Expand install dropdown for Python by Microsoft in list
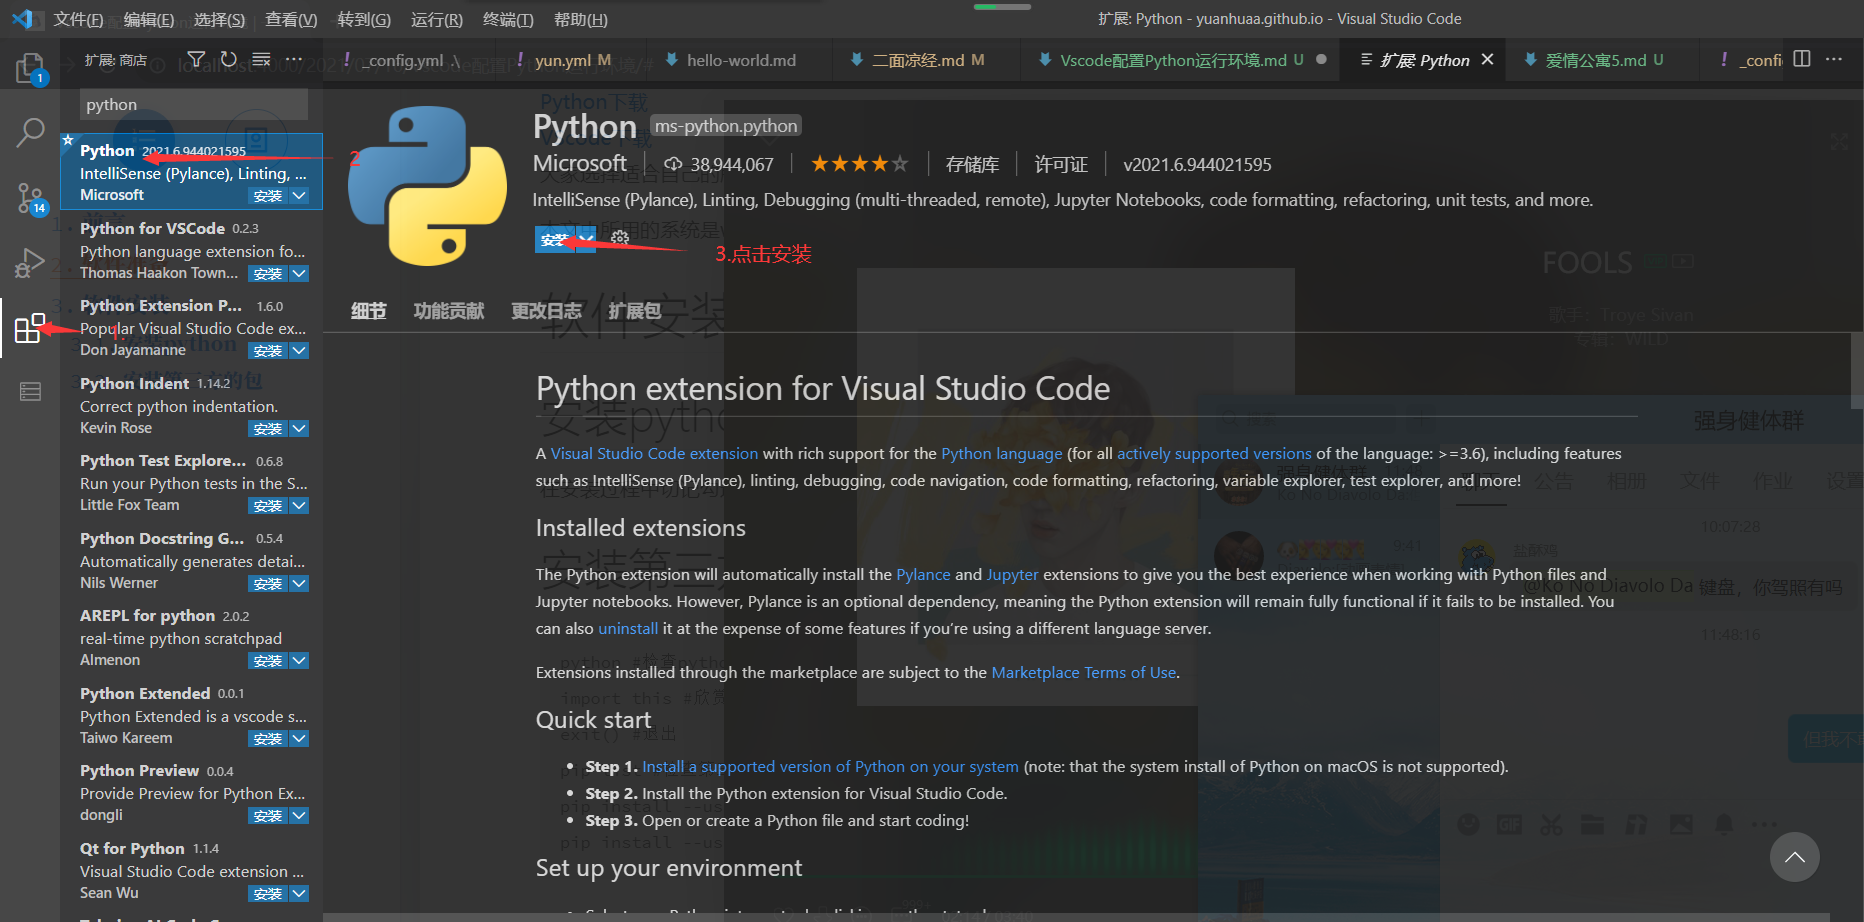The width and height of the screenshot is (1864, 922). tap(299, 196)
